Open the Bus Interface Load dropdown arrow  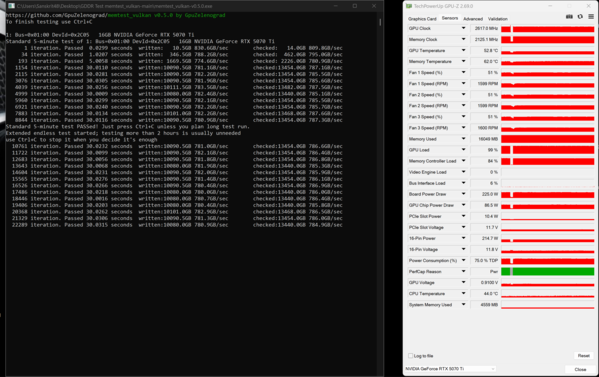pyautogui.click(x=463, y=183)
